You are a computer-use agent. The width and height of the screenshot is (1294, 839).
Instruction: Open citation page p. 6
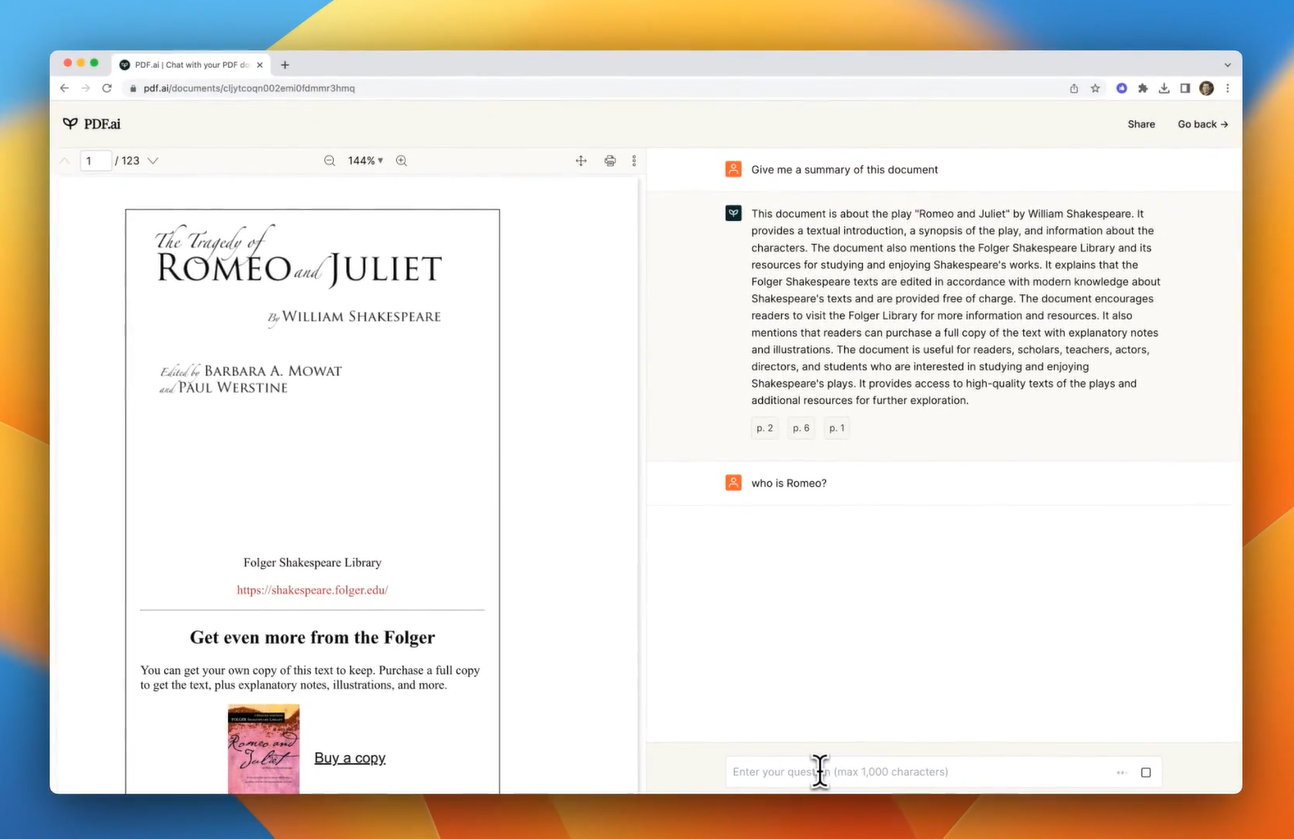[x=801, y=428]
